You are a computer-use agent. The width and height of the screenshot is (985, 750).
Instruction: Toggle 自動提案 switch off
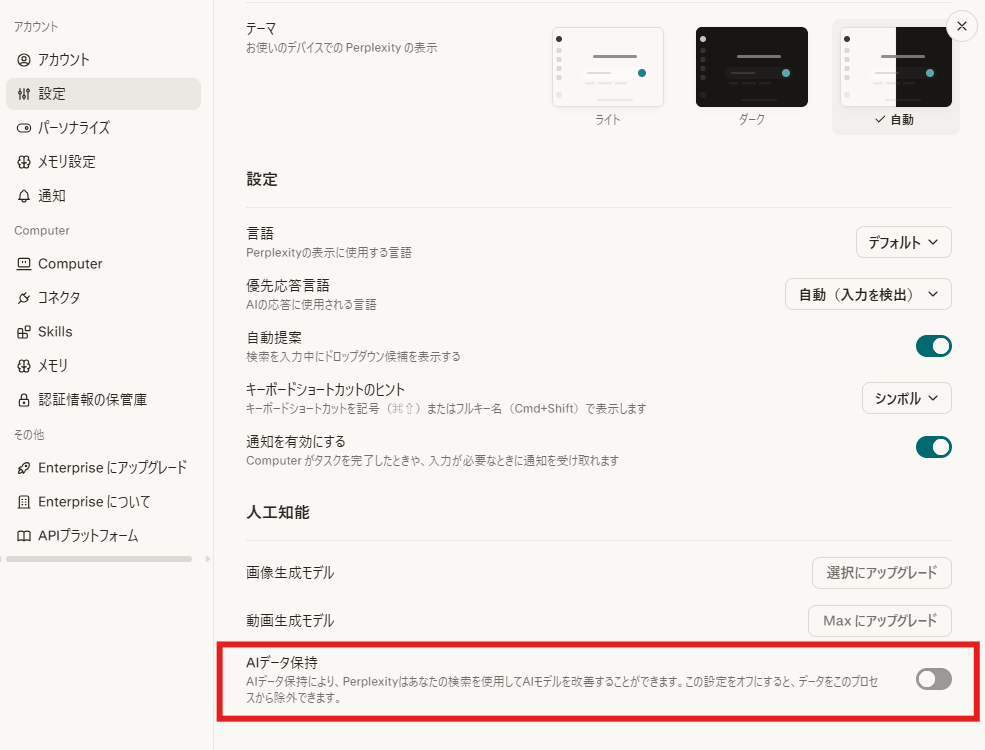(x=933, y=346)
